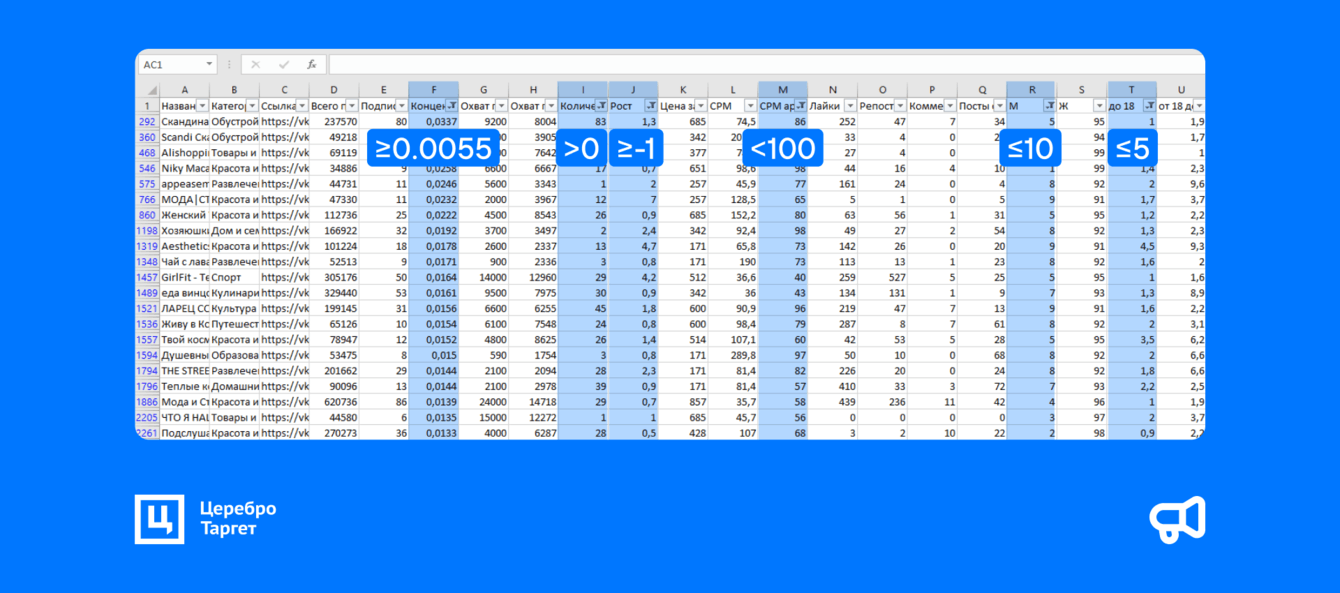Select column T header
1340x593 pixels.
tap(1131, 89)
